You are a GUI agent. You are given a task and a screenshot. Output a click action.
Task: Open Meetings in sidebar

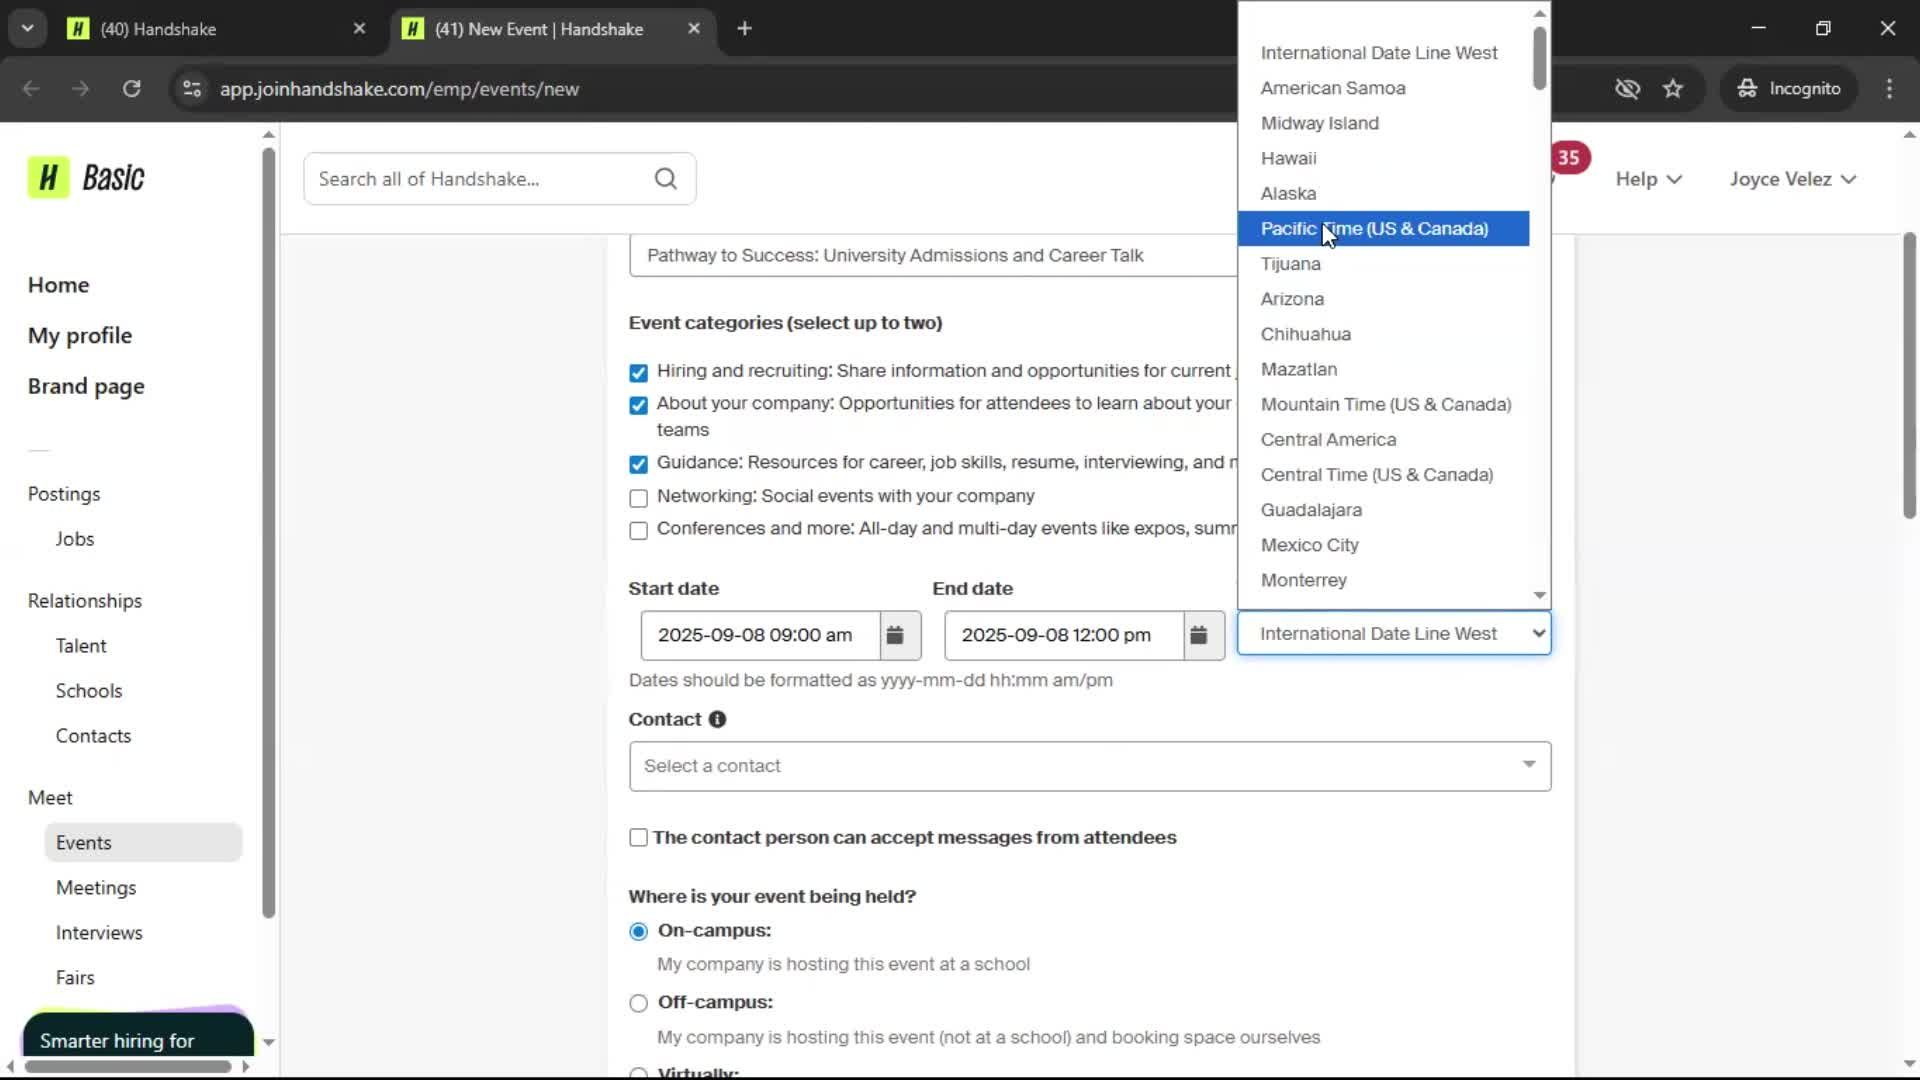point(96,888)
